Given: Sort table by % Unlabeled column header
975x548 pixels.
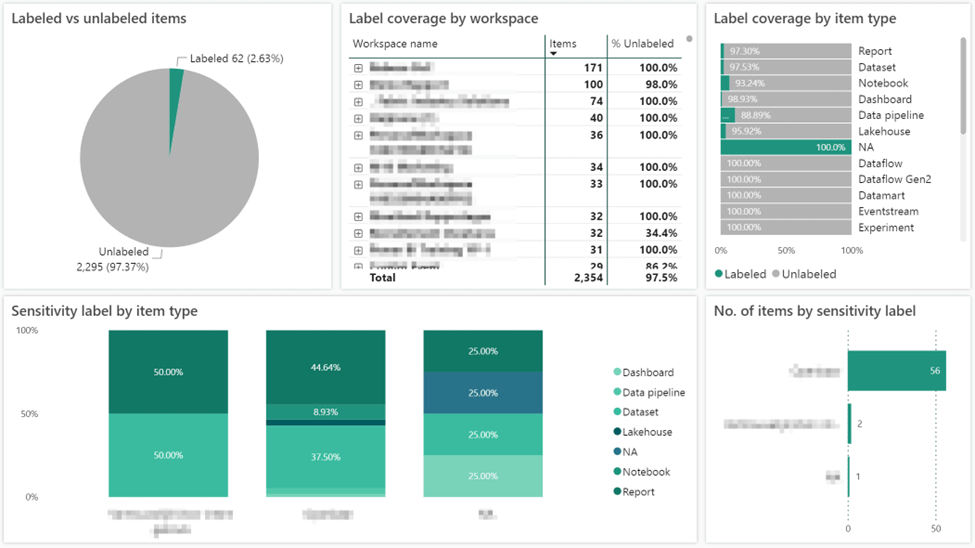Looking at the screenshot, I should point(642,44).
